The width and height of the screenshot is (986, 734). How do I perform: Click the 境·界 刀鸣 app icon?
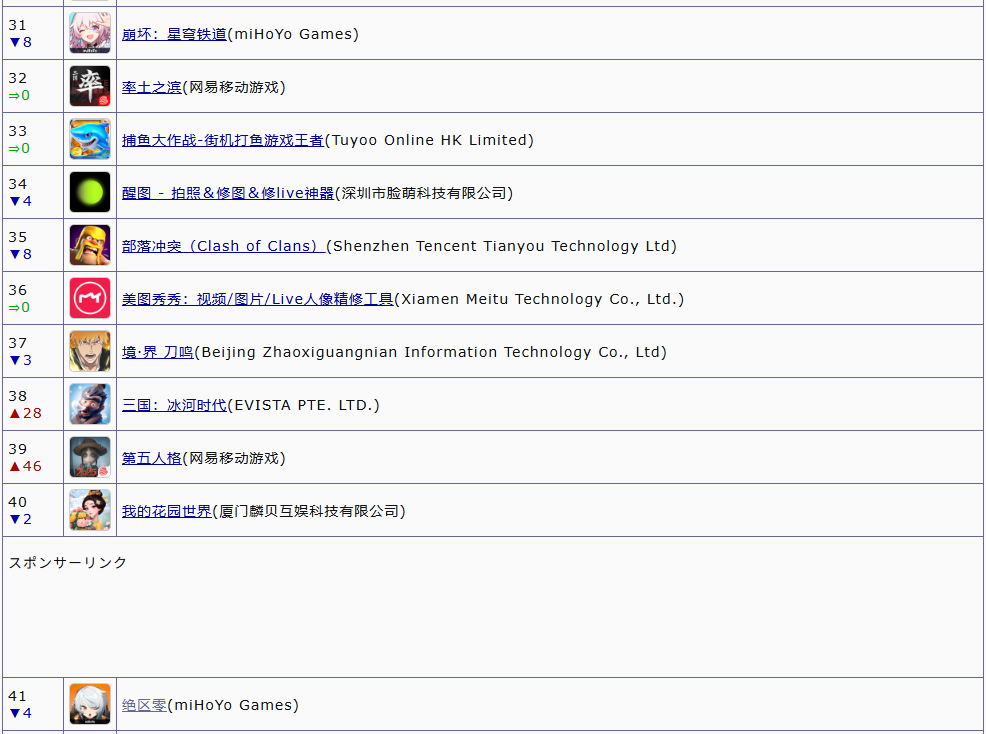(x=90, y=351)
